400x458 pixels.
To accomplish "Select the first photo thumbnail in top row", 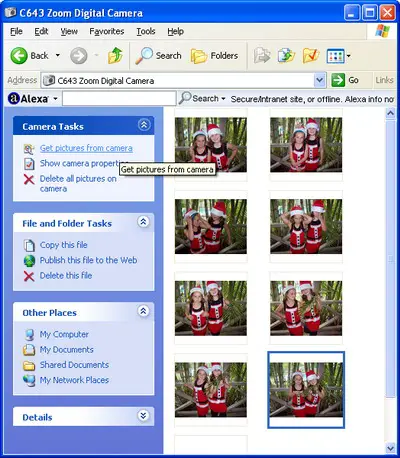I will tap(211, 145).
